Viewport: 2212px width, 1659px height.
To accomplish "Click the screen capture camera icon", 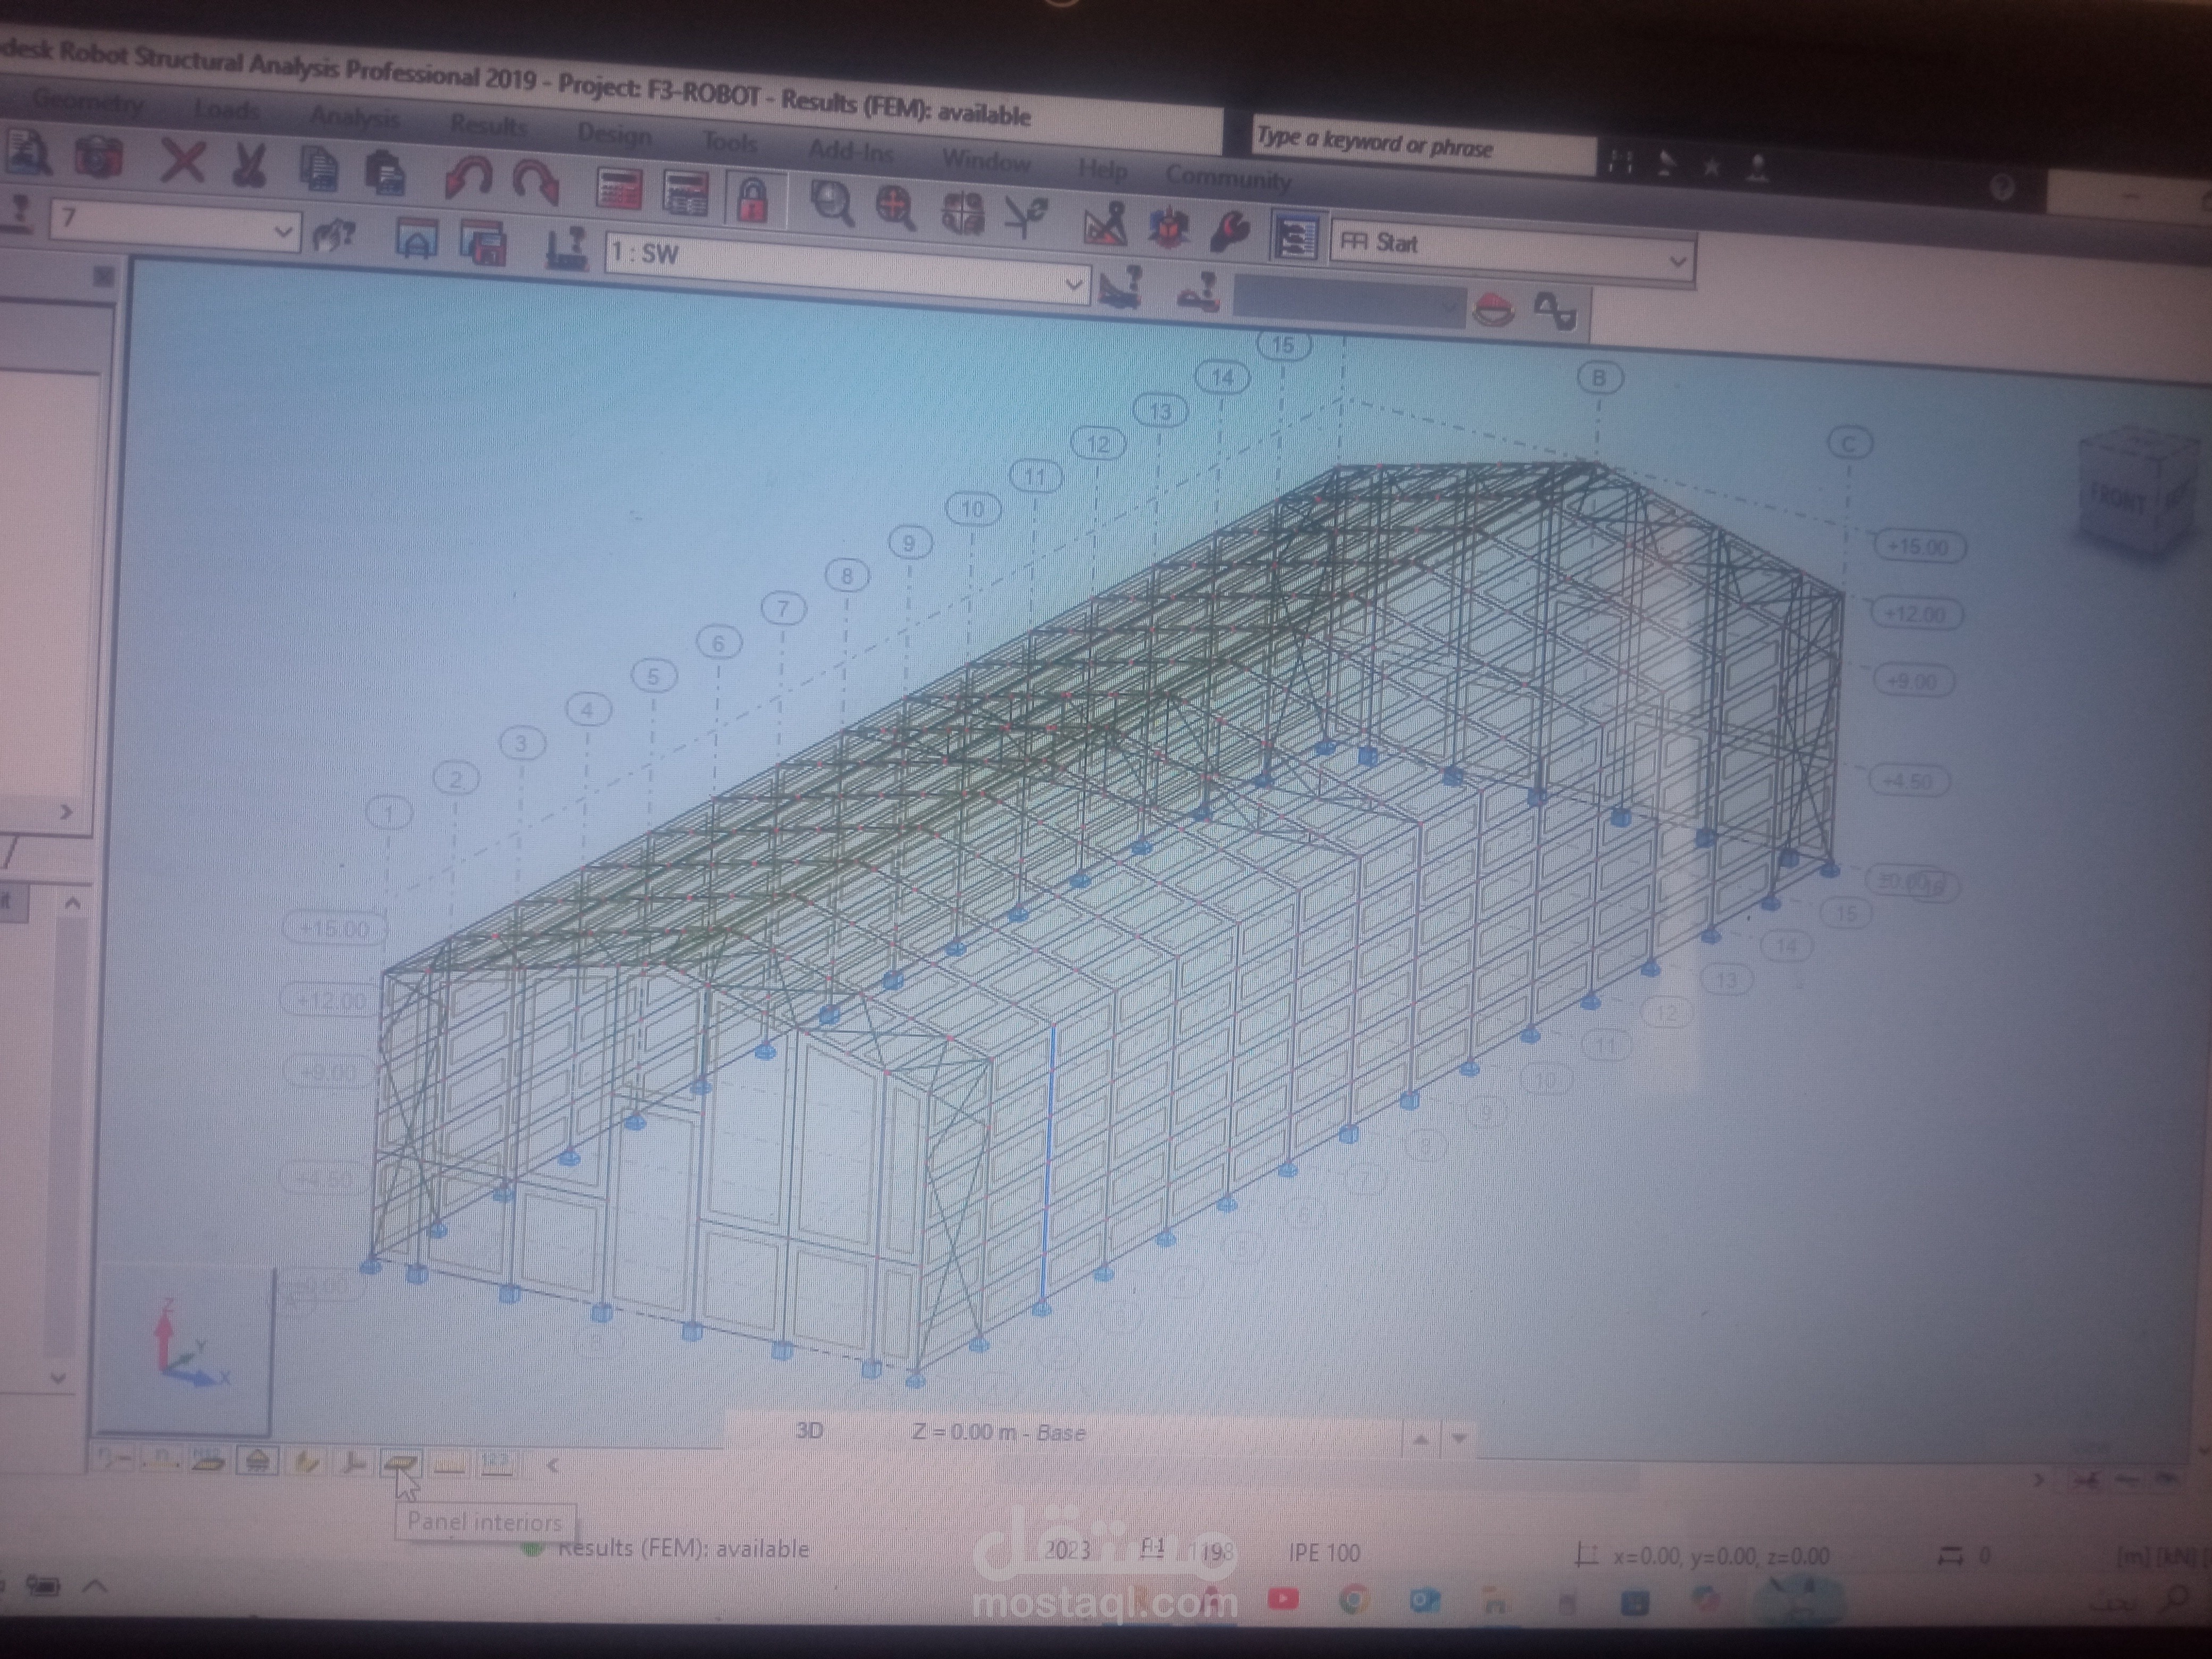I will point(98,158).
